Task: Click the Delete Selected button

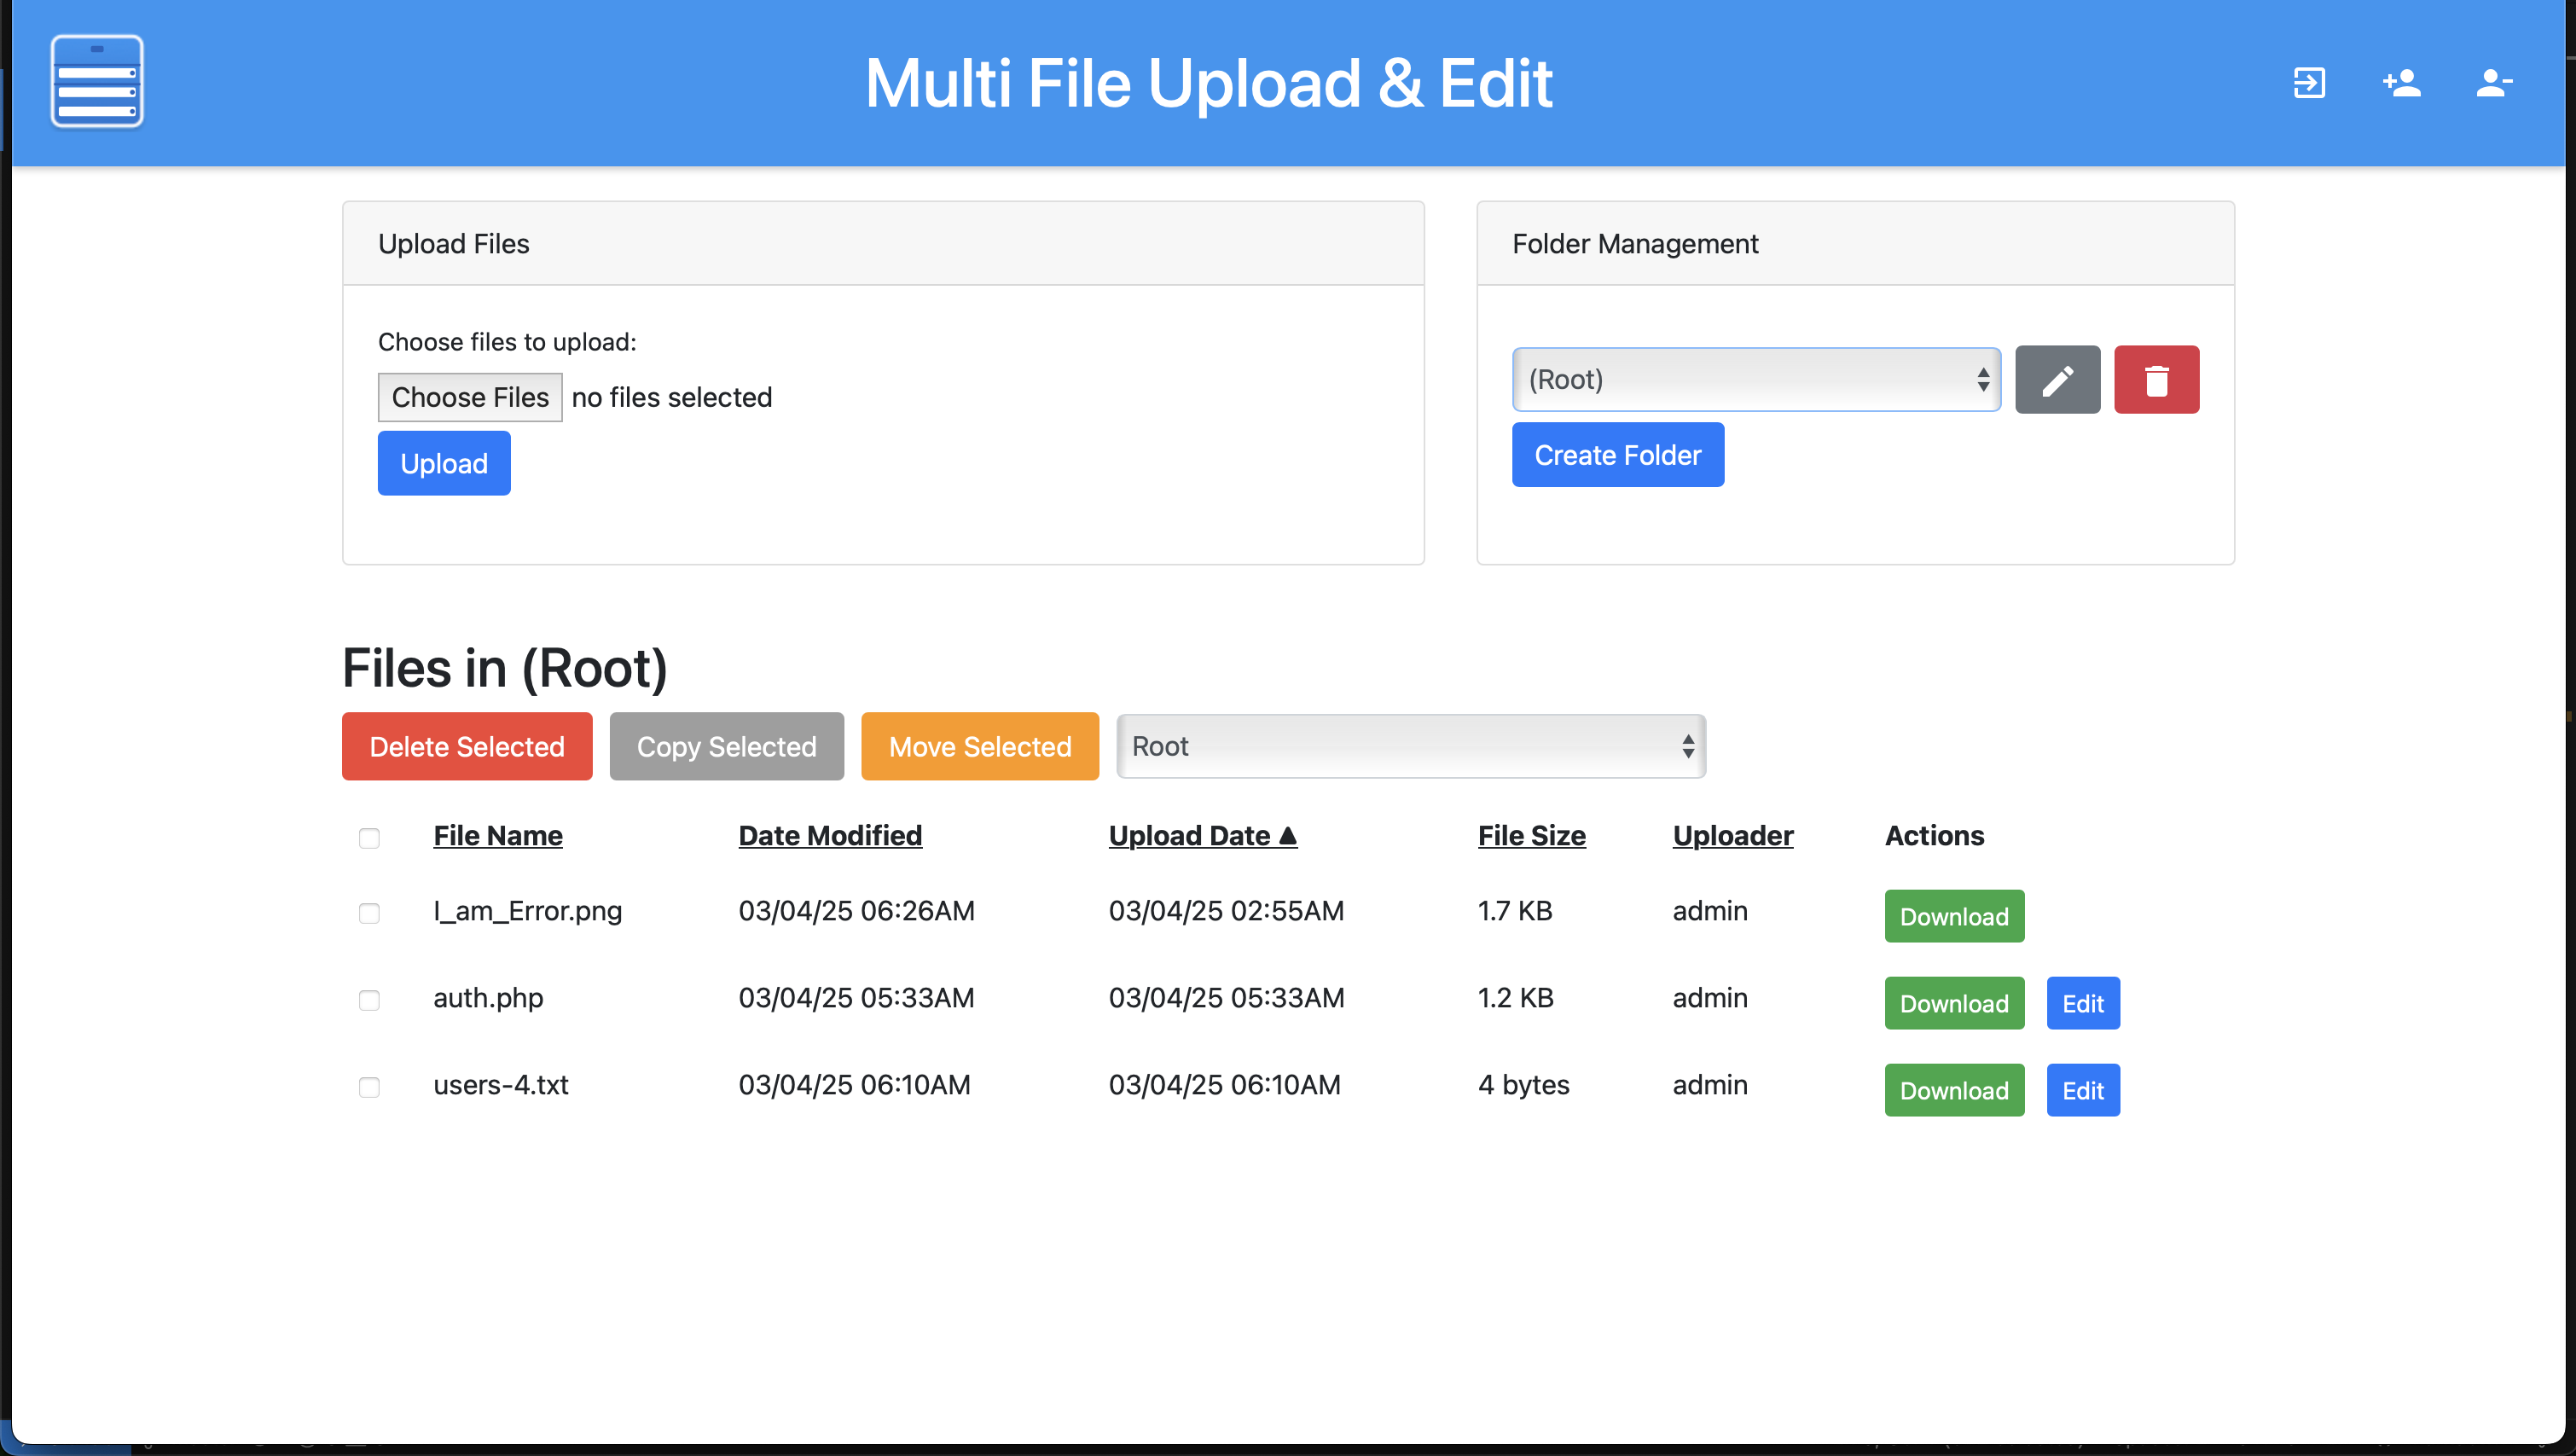Action: click(467, 746)
